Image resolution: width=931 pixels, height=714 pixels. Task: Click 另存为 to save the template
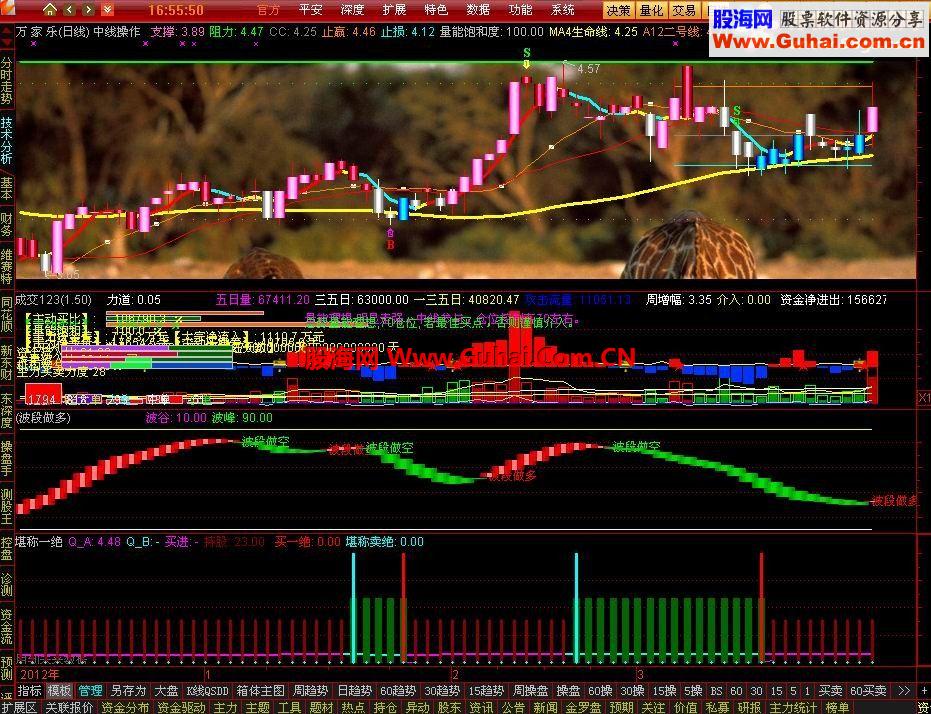(128, 691)
